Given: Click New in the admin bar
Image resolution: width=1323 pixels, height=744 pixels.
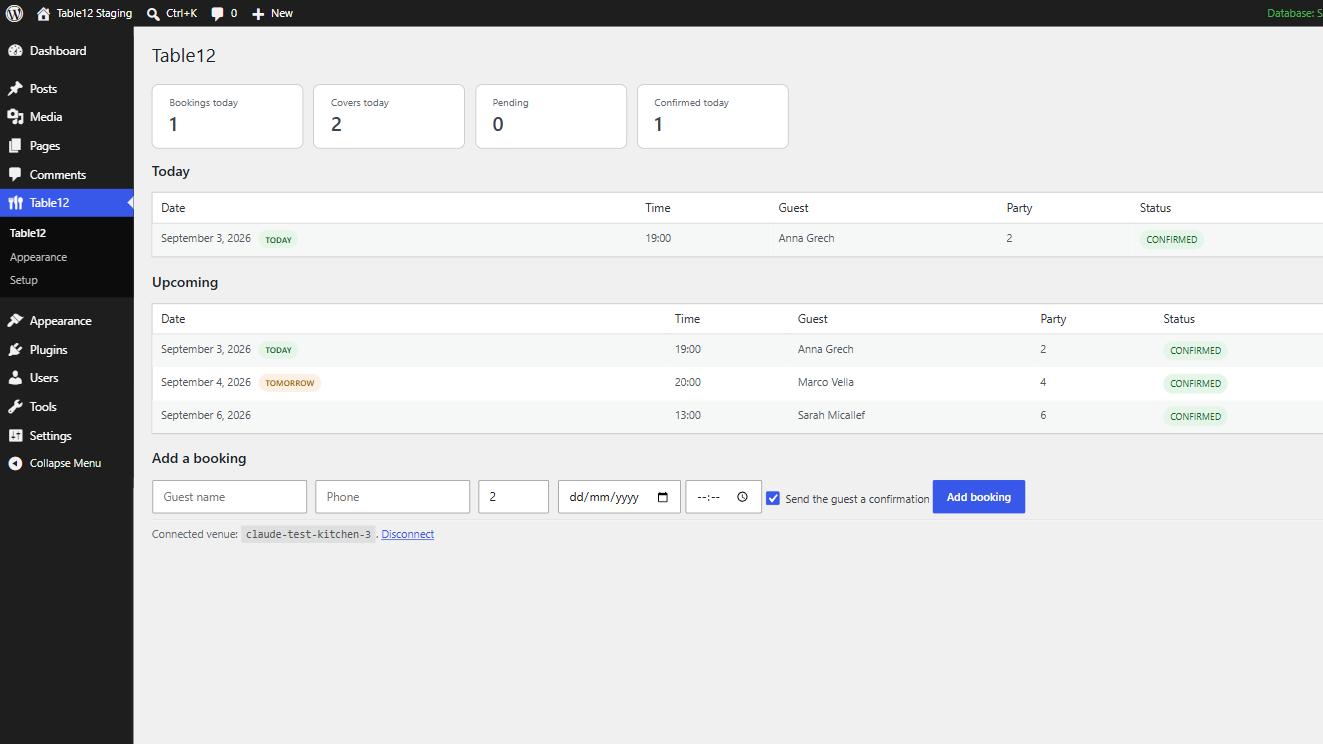Looking at the screenshot, I should pyautogui.click(x=282, y=13).
